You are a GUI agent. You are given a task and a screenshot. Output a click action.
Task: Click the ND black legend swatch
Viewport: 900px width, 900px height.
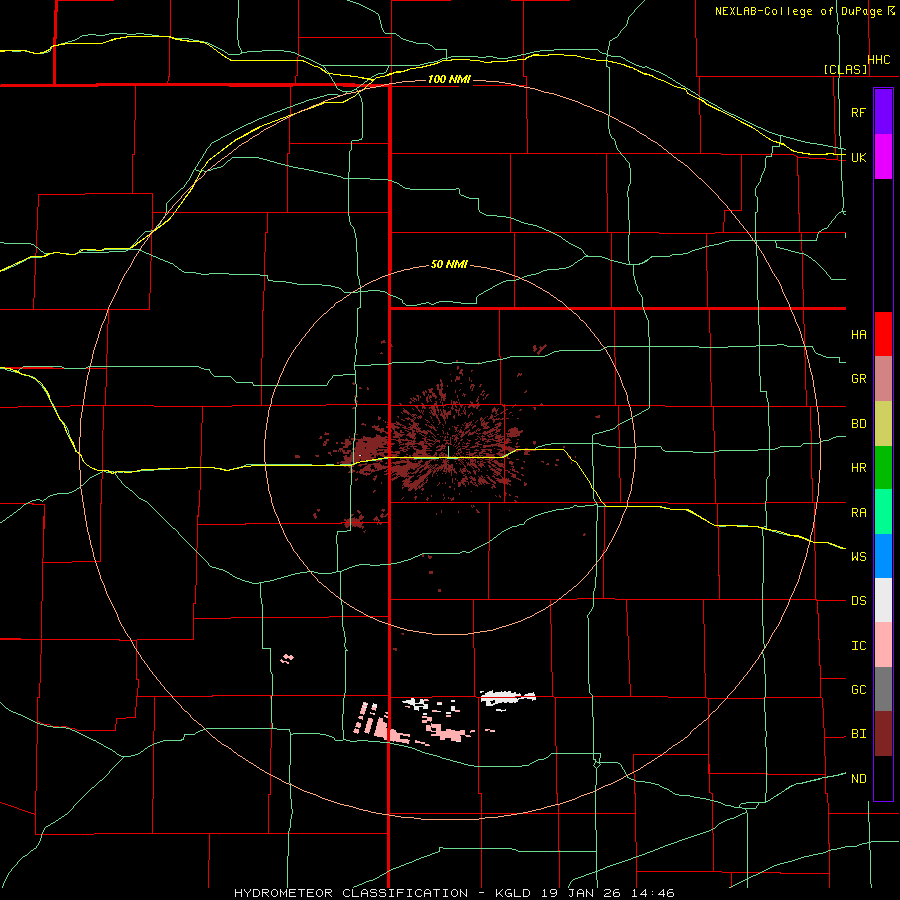(x=883, y=778)
